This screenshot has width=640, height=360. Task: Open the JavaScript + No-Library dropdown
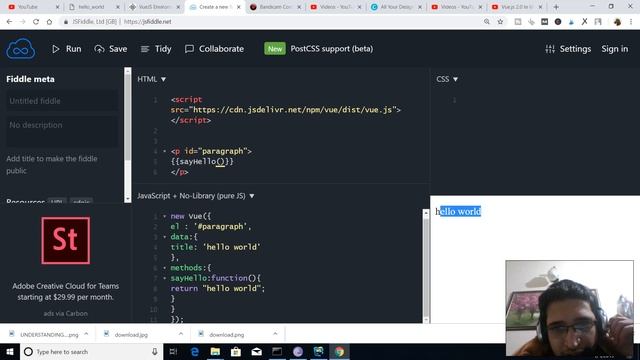(x=196, y=196)
